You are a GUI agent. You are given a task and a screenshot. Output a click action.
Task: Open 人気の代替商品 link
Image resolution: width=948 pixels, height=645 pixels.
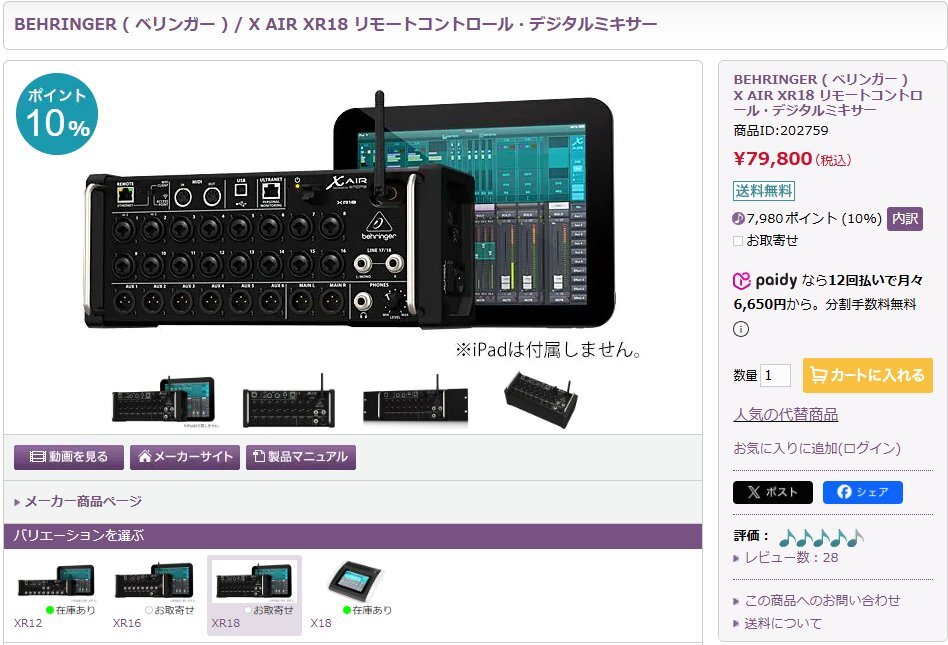tap(785, 415)
